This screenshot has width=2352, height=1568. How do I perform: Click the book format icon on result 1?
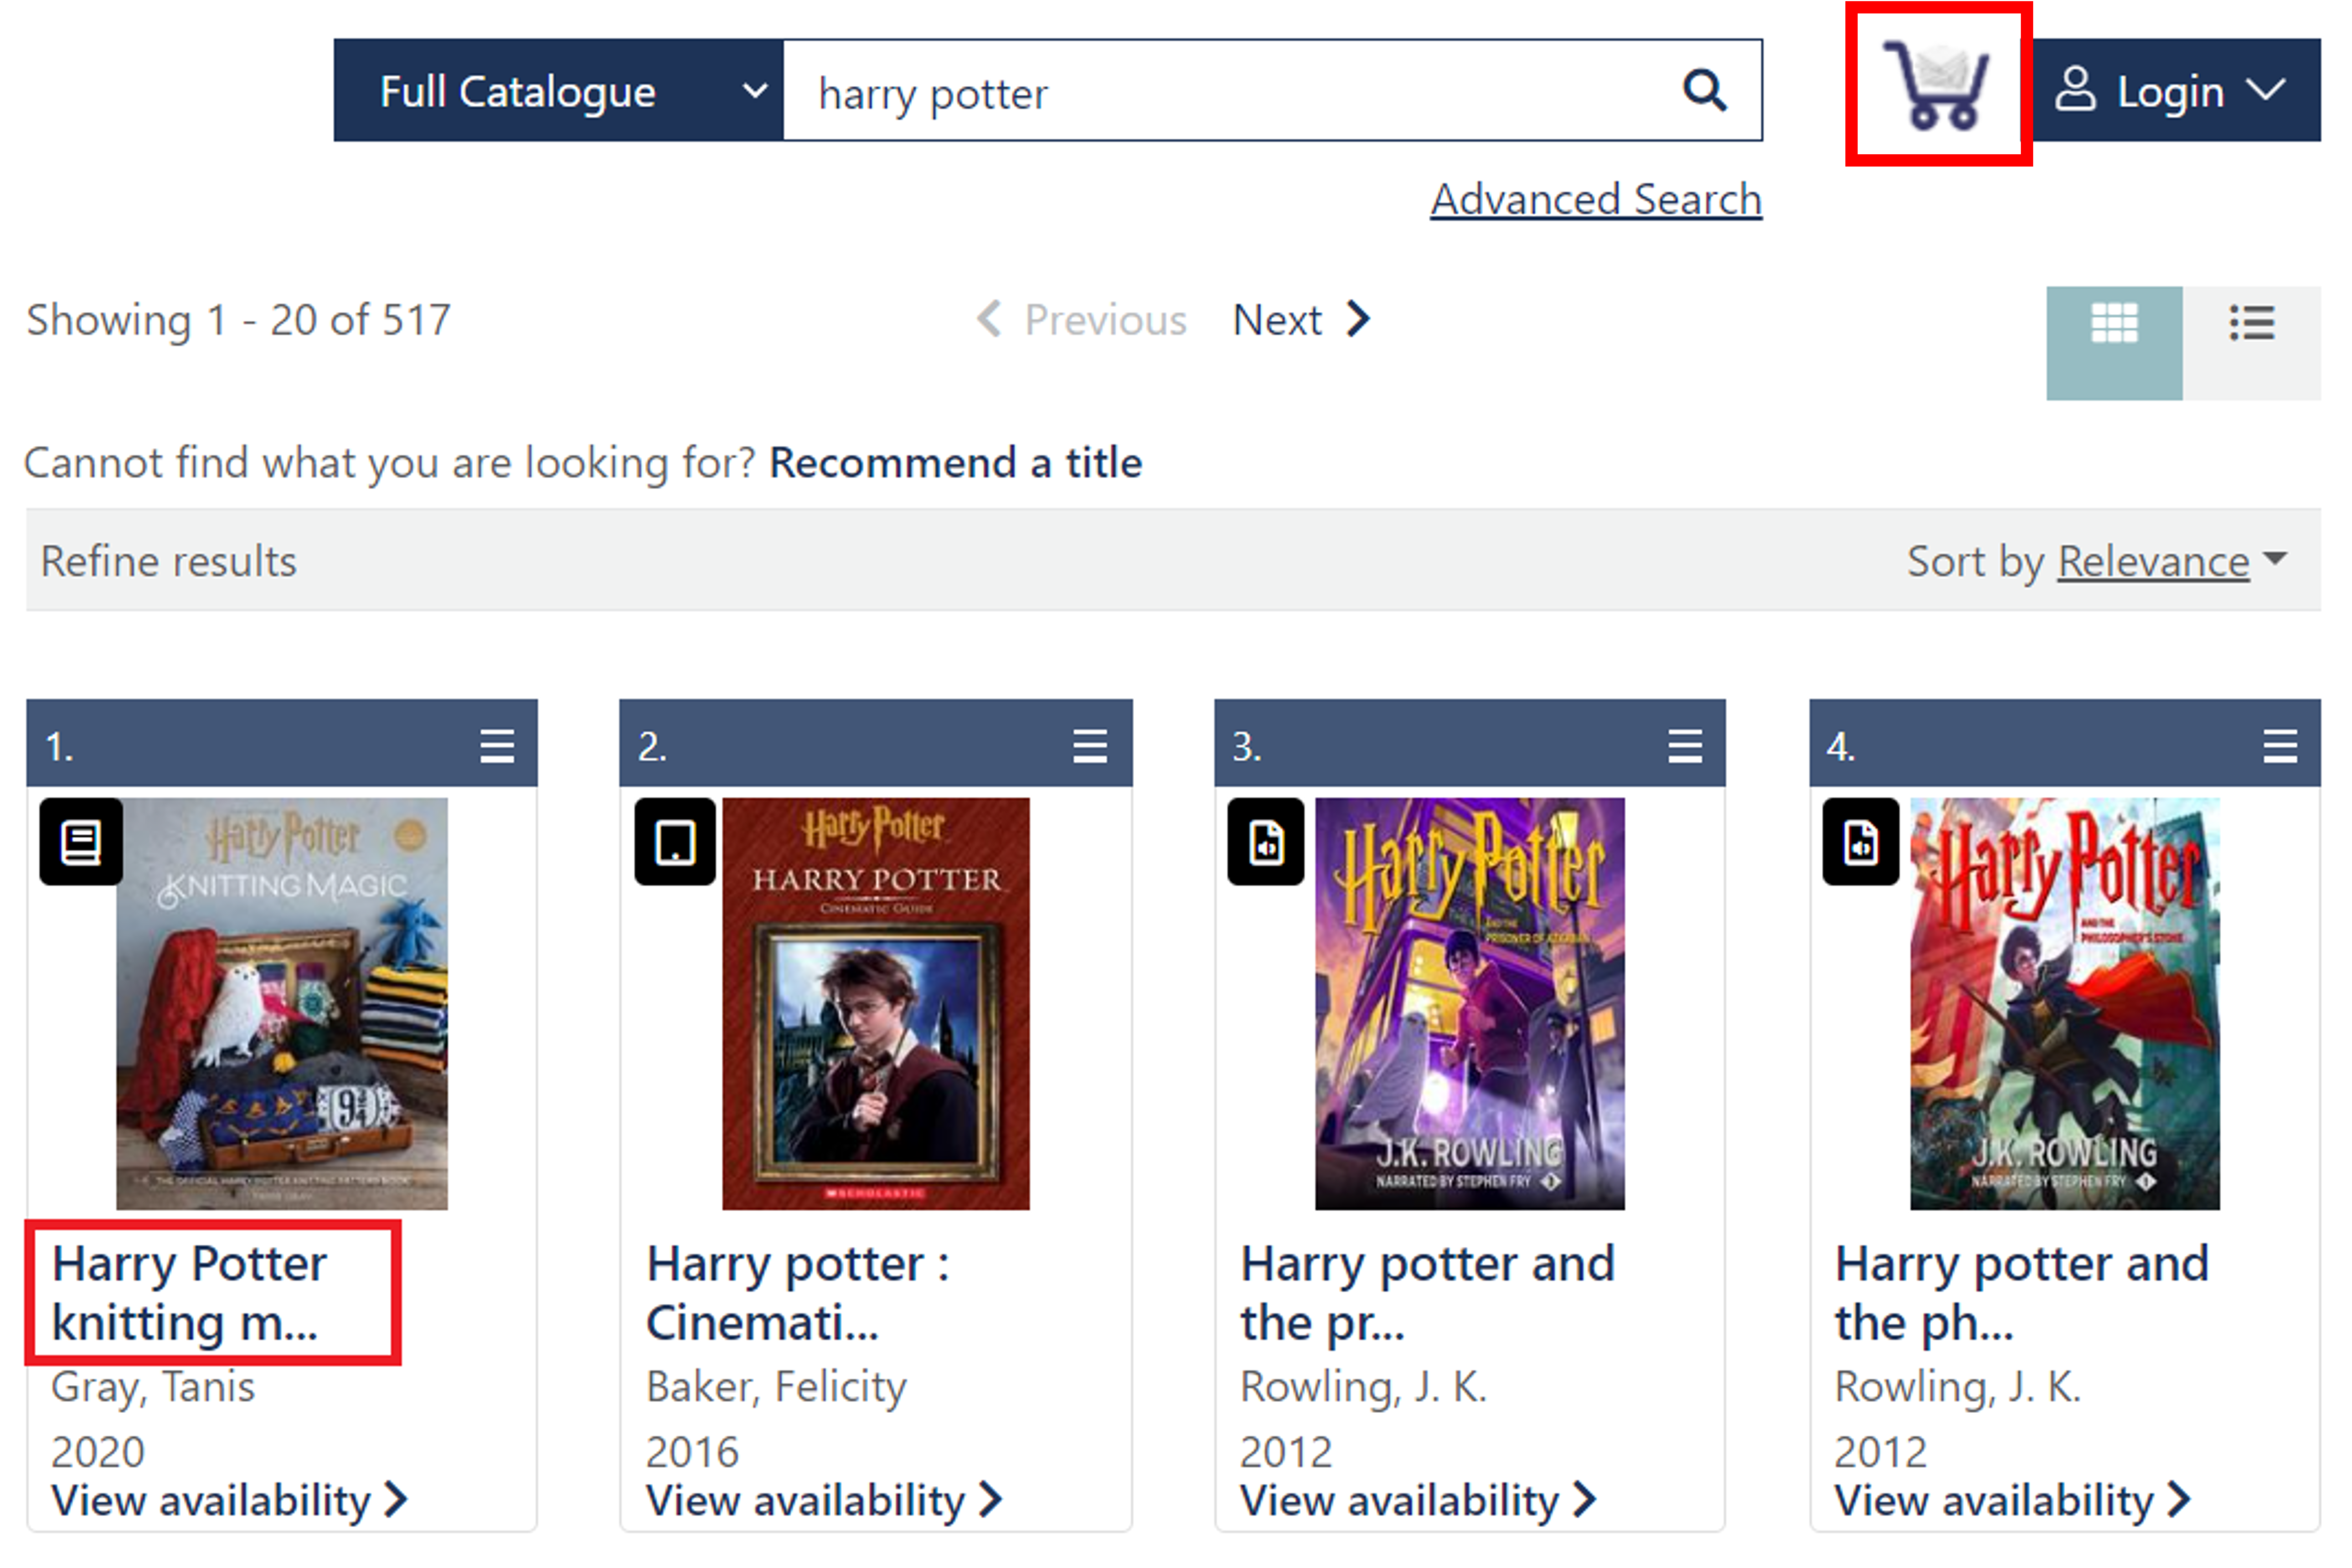pos(81,842)
